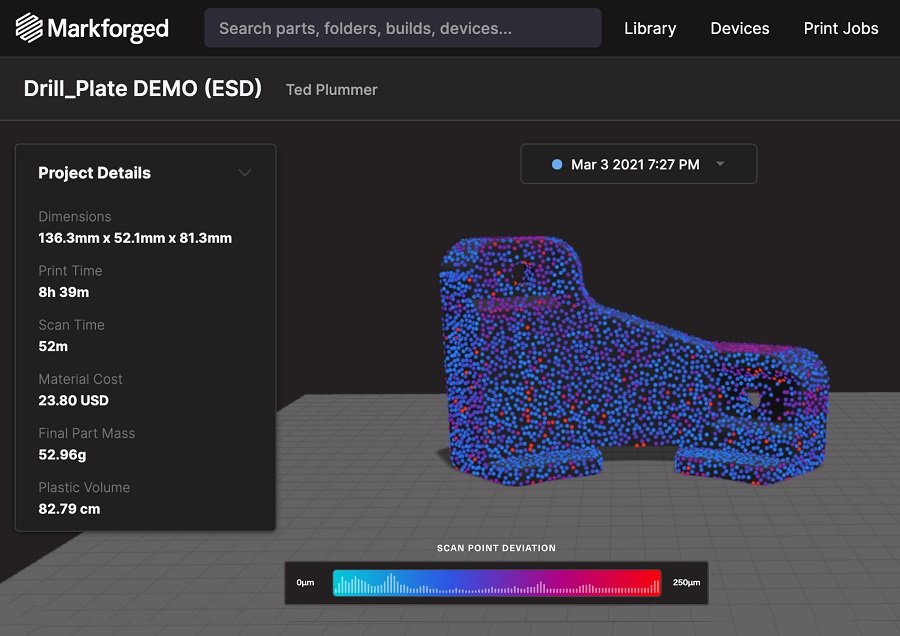Viewport: 900px width, 636px height.
Task: Click the Markforged wordmark text
Action: [108, 28]
